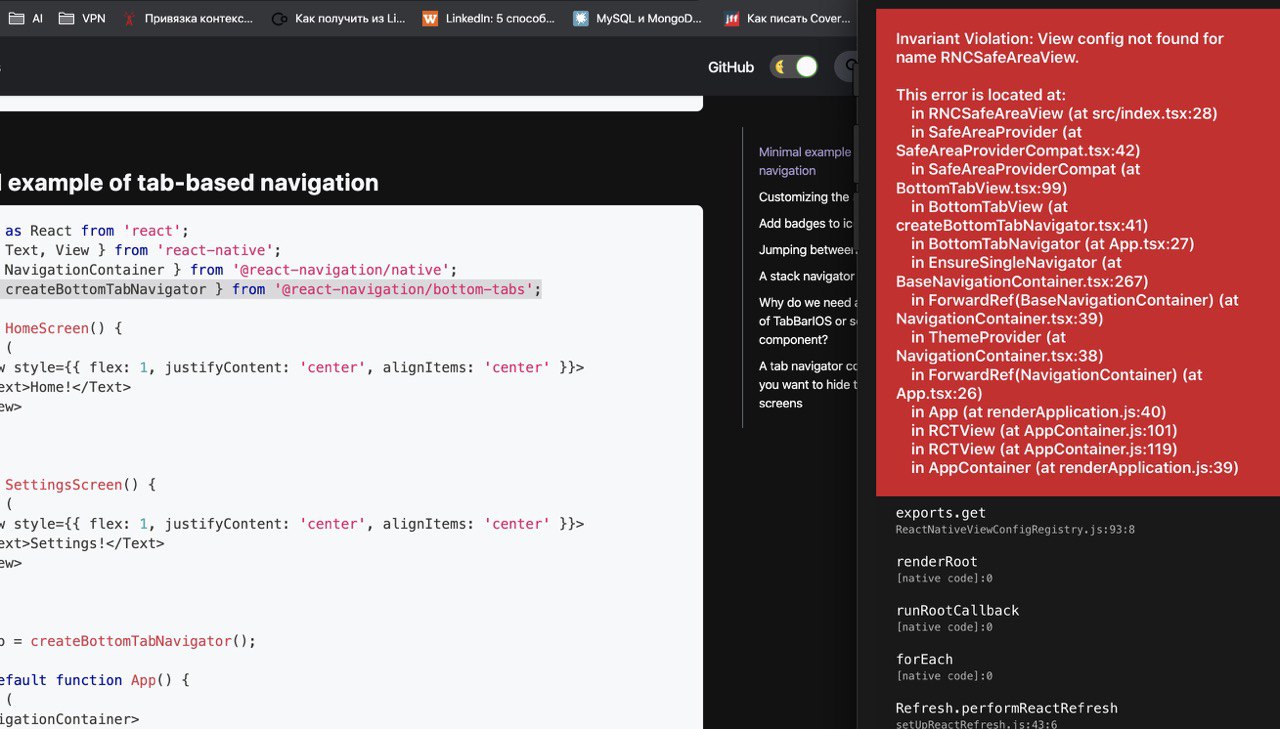Select the 'forEach' stack frame
This screenshot has width=1280, height=729.
click(x=944, y=667)
